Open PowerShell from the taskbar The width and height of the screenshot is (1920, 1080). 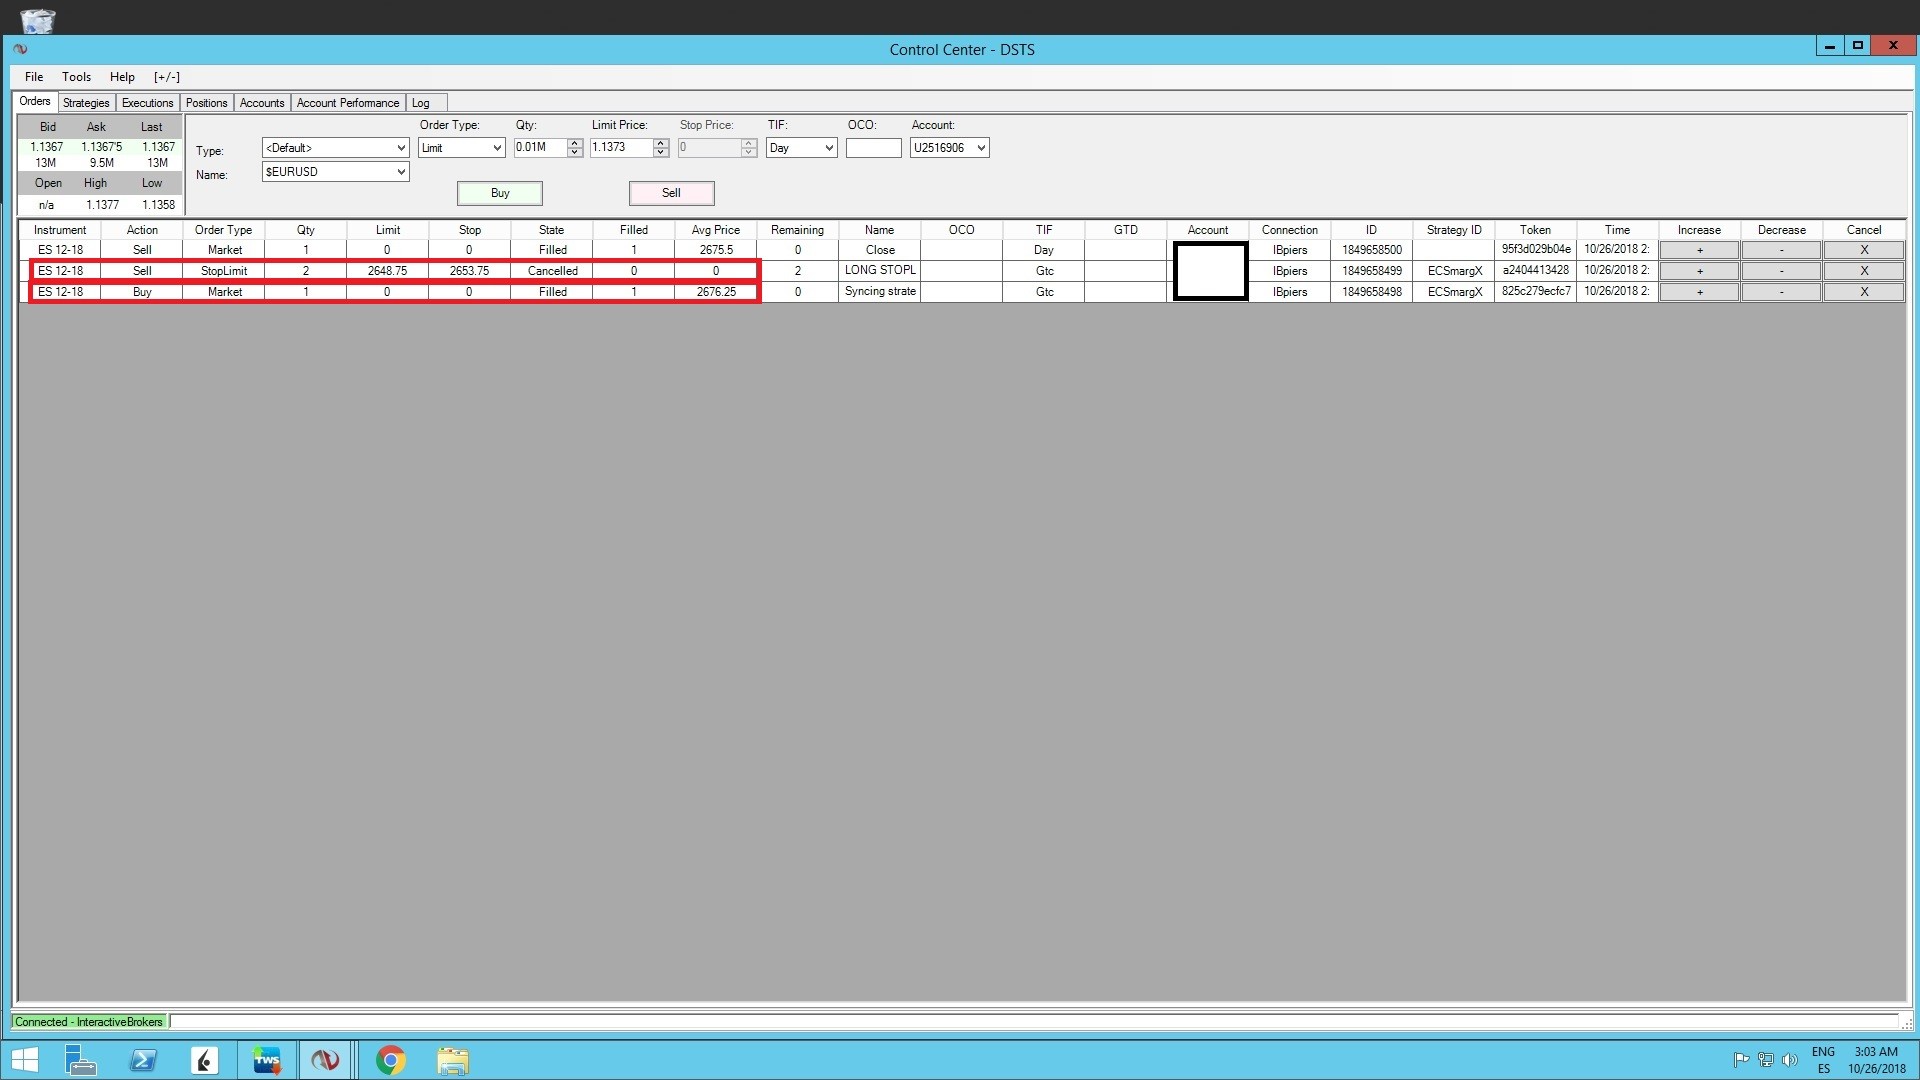coord(143,1060)
